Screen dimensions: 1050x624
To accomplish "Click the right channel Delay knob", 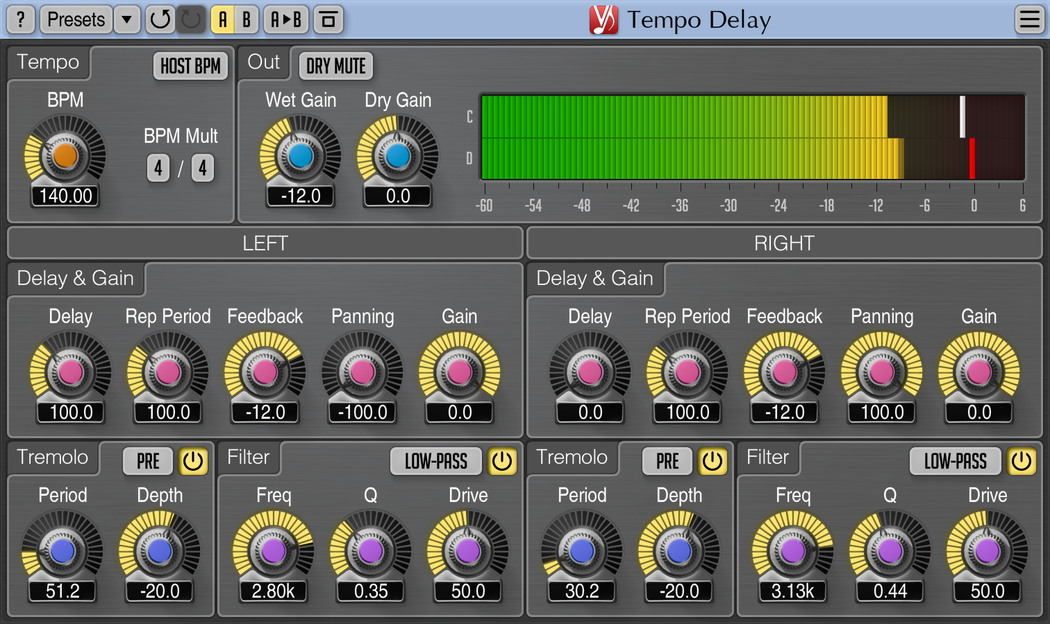I will click(x=590, y=372).
